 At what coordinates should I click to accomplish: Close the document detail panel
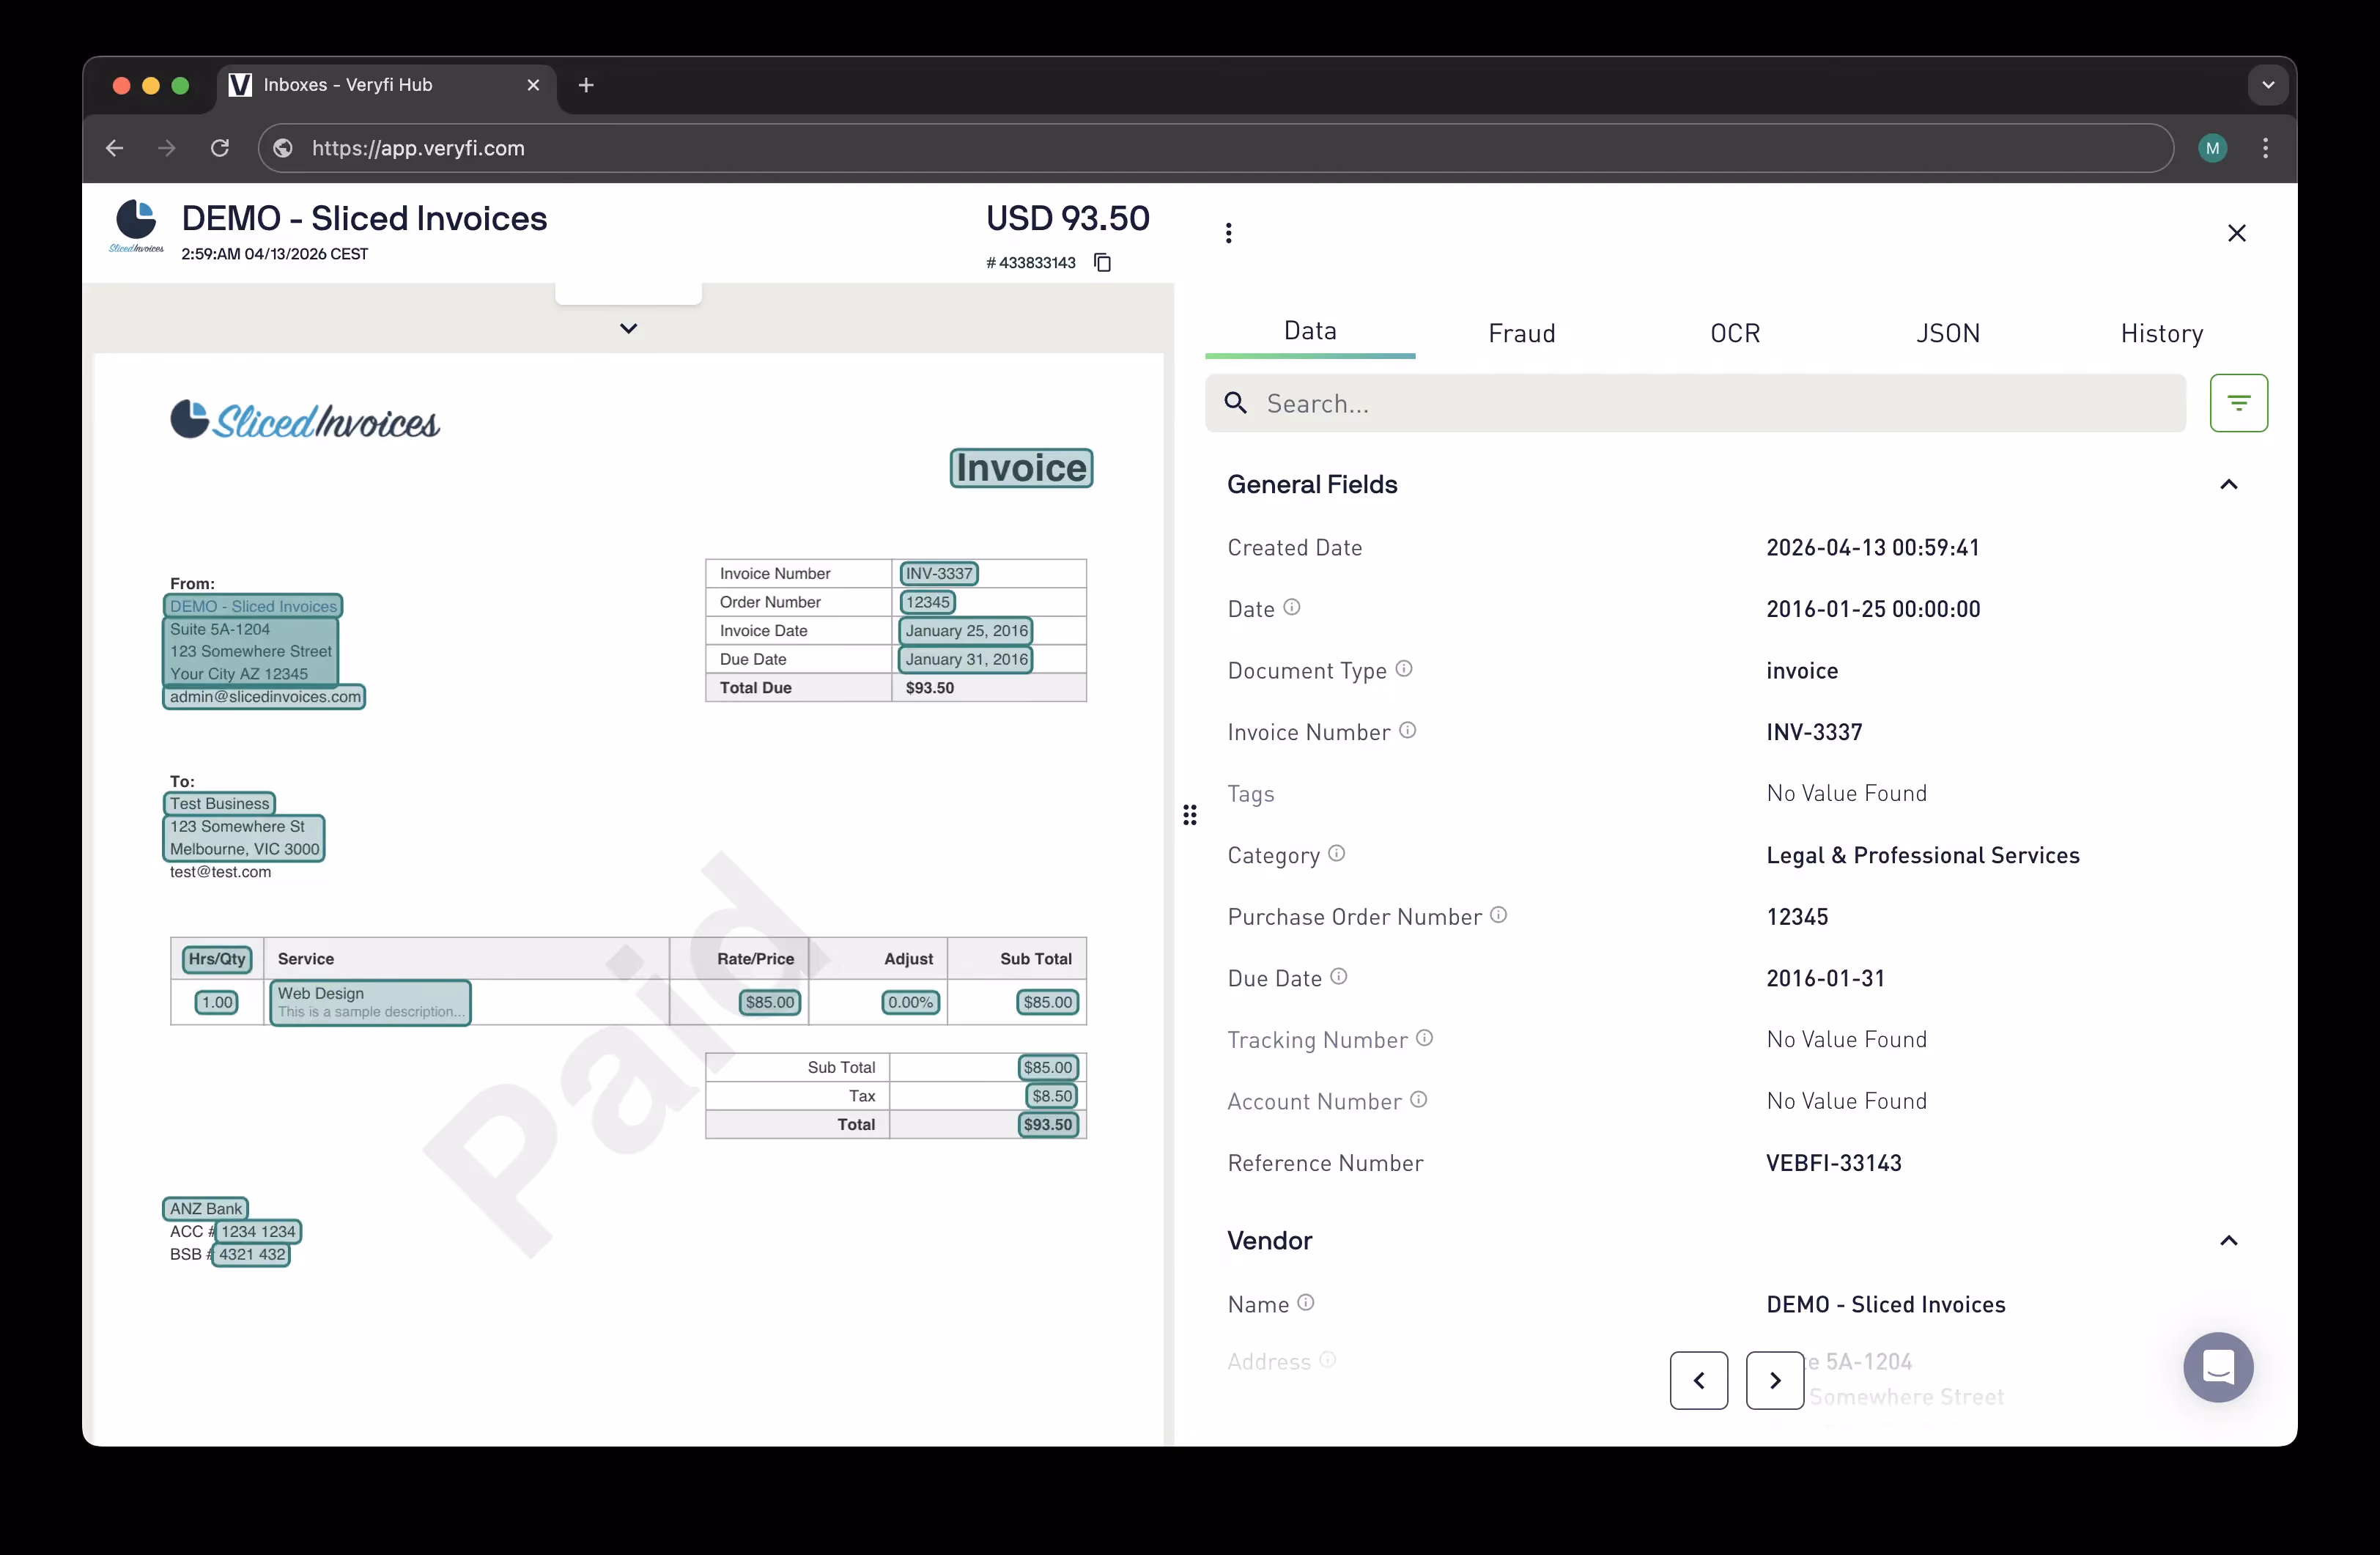point(2237,233)
